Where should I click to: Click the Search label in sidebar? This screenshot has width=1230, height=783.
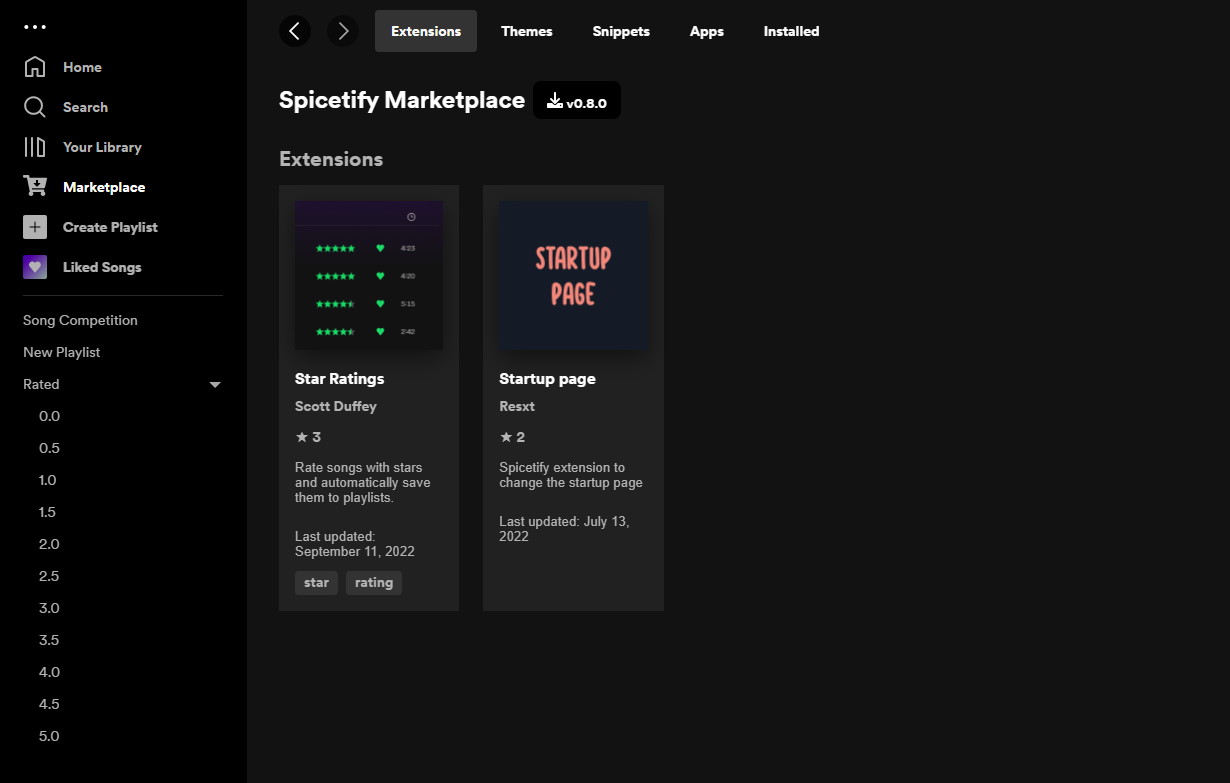click(85, 107)
